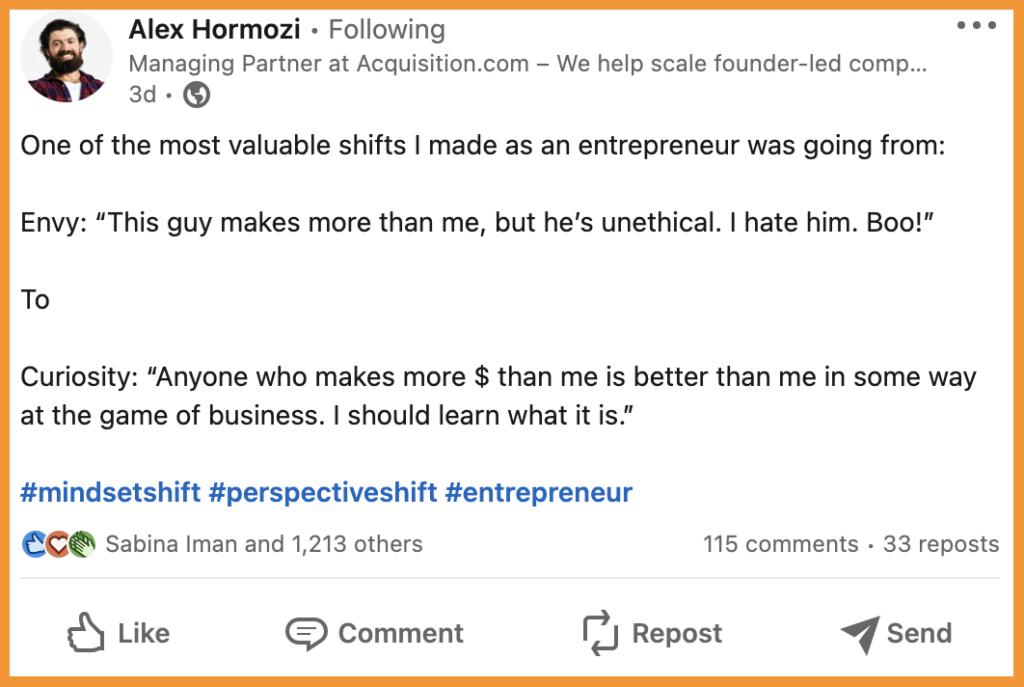Click the red heart reaction icon
This screenshot has width=1024, height=687.
58,545
